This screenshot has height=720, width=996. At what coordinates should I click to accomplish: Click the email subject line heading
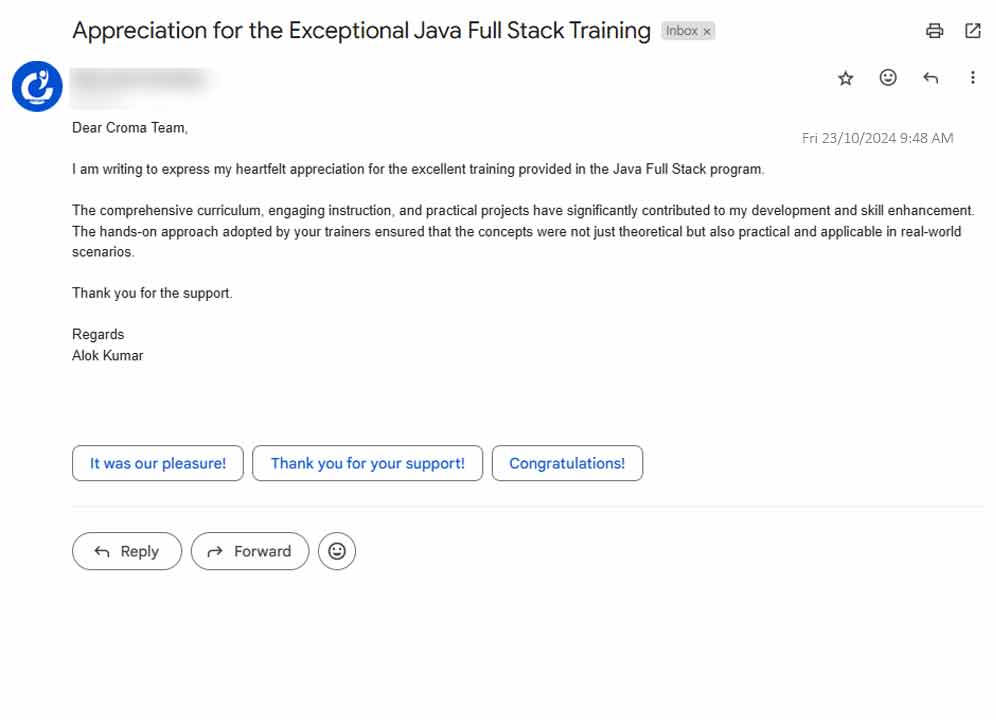pos(361,31)
